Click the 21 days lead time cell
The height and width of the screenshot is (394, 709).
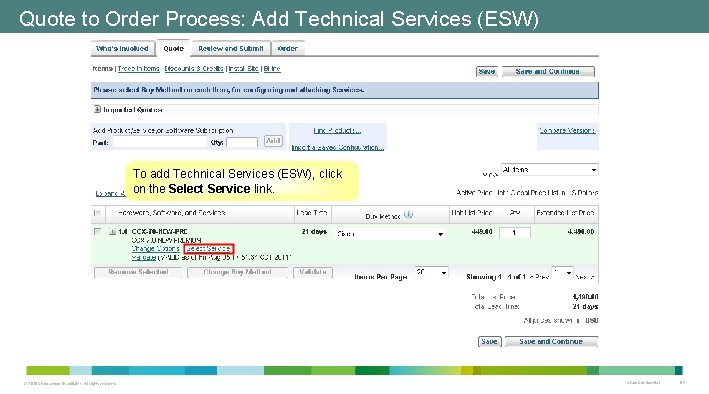point(314,232)
